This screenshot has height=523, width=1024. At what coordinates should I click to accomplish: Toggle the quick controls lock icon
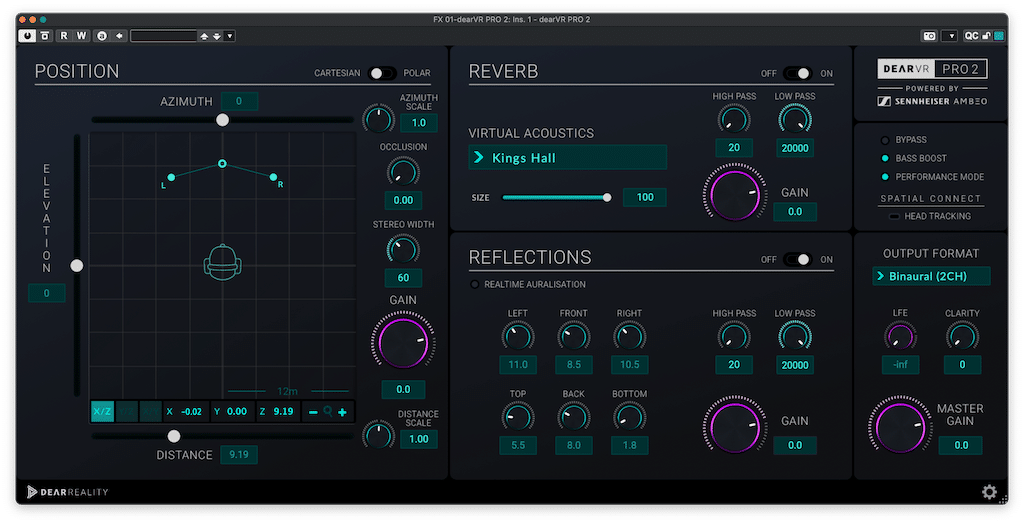pos(986,36)
